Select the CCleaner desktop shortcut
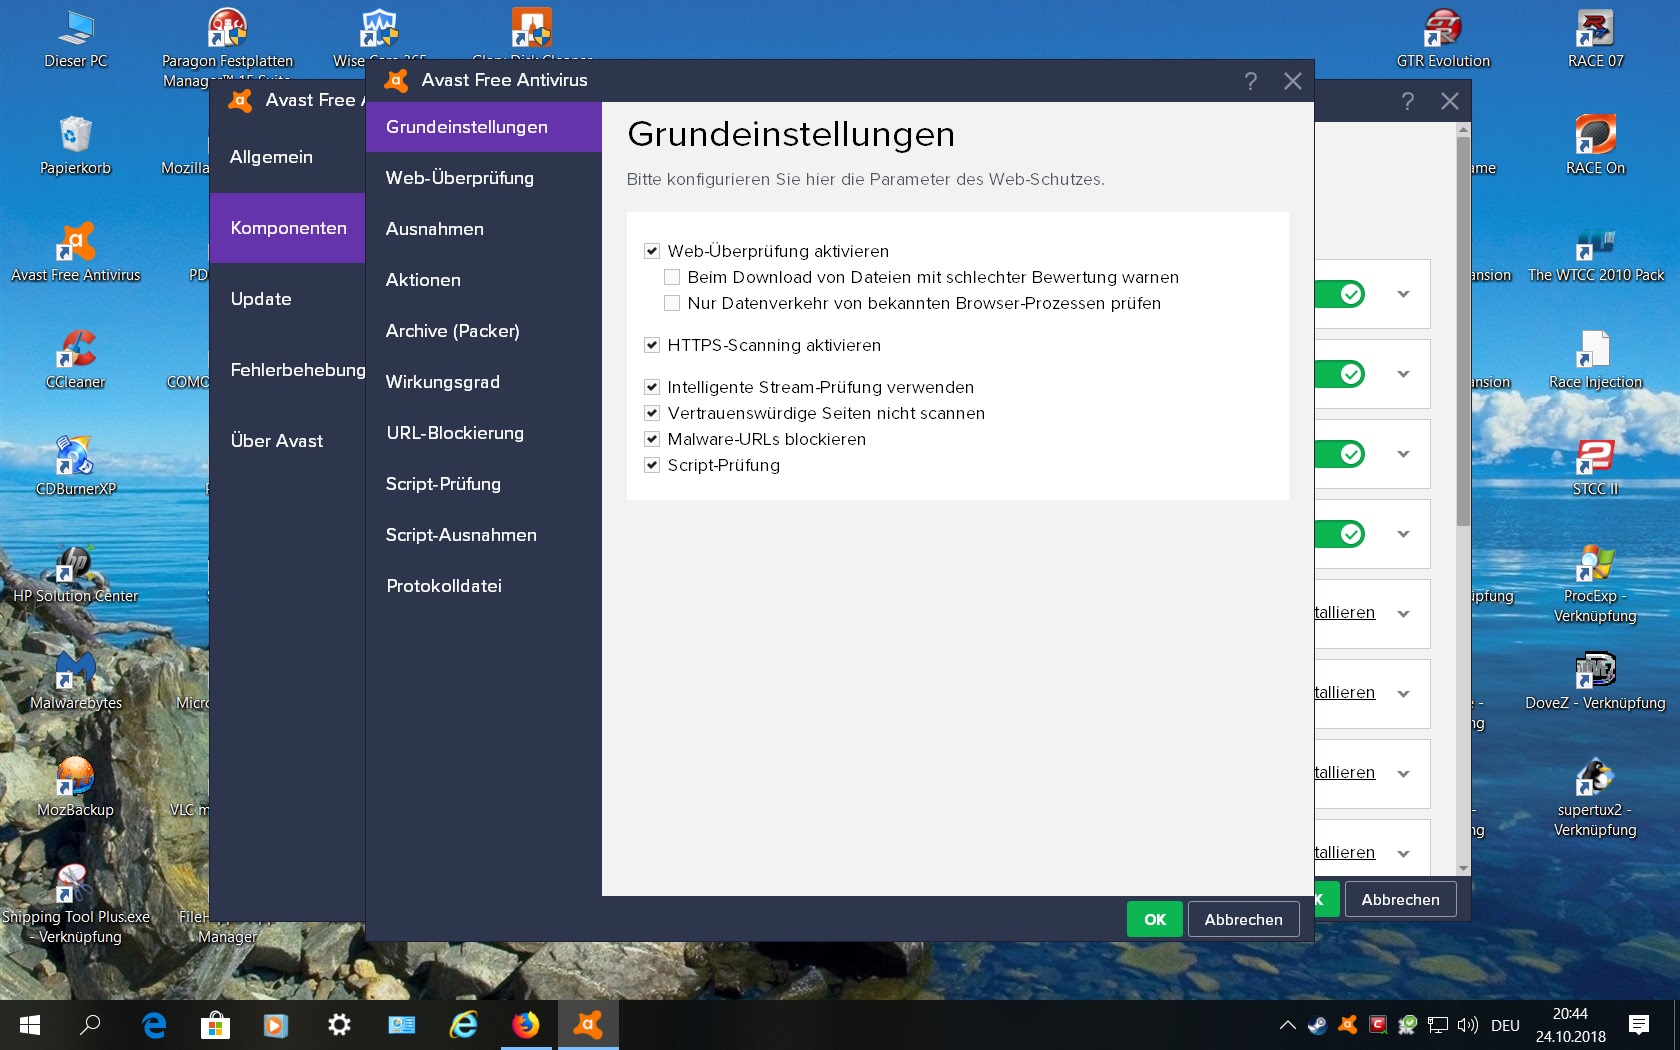 76,359
